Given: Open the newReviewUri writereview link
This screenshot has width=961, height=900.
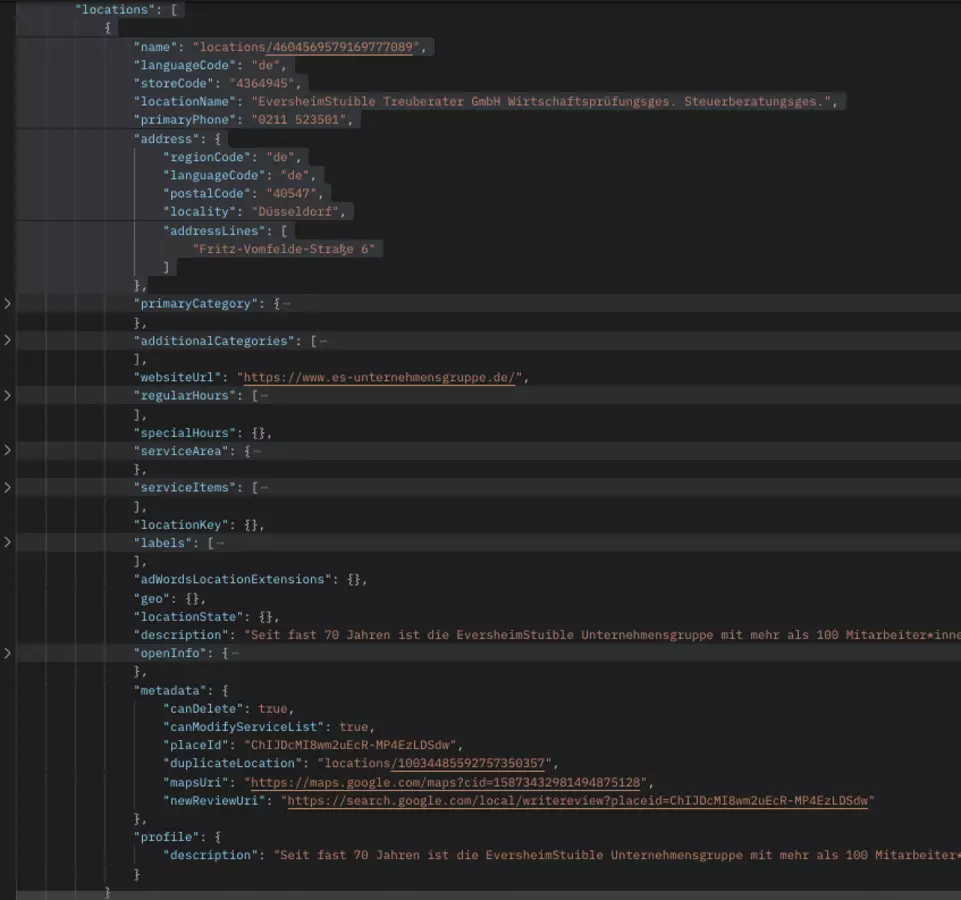Looking at the screenshot, I should pyautogui.click(x=578, y=800).
